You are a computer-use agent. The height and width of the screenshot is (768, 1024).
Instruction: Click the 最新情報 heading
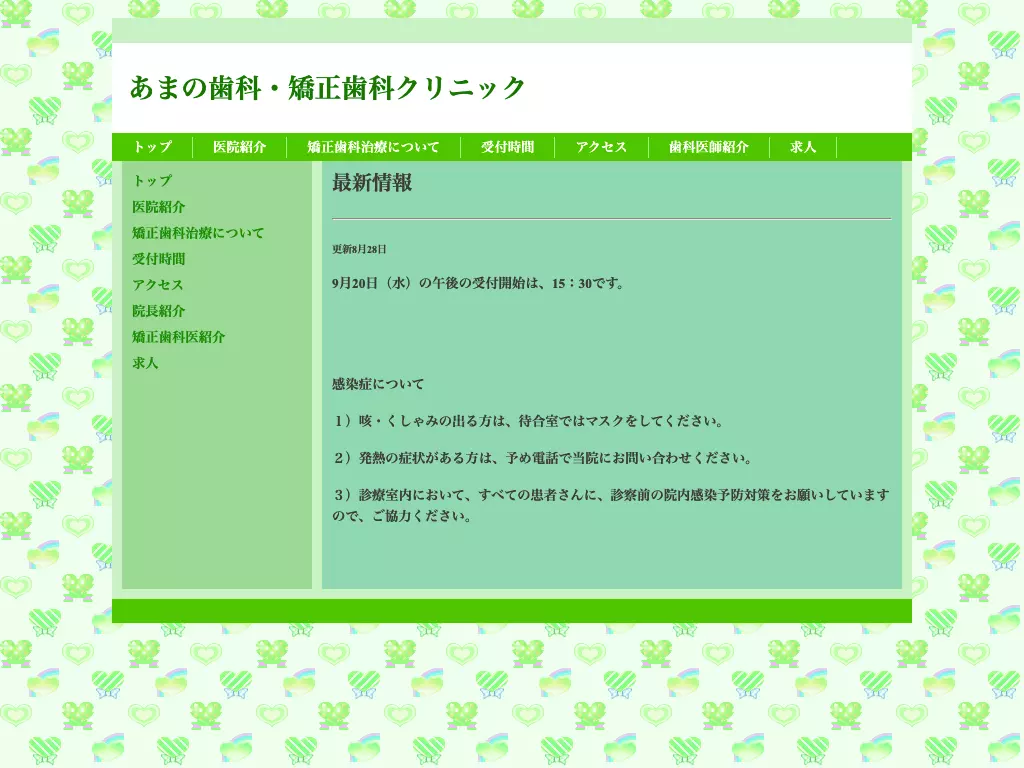tap(372, 183)
